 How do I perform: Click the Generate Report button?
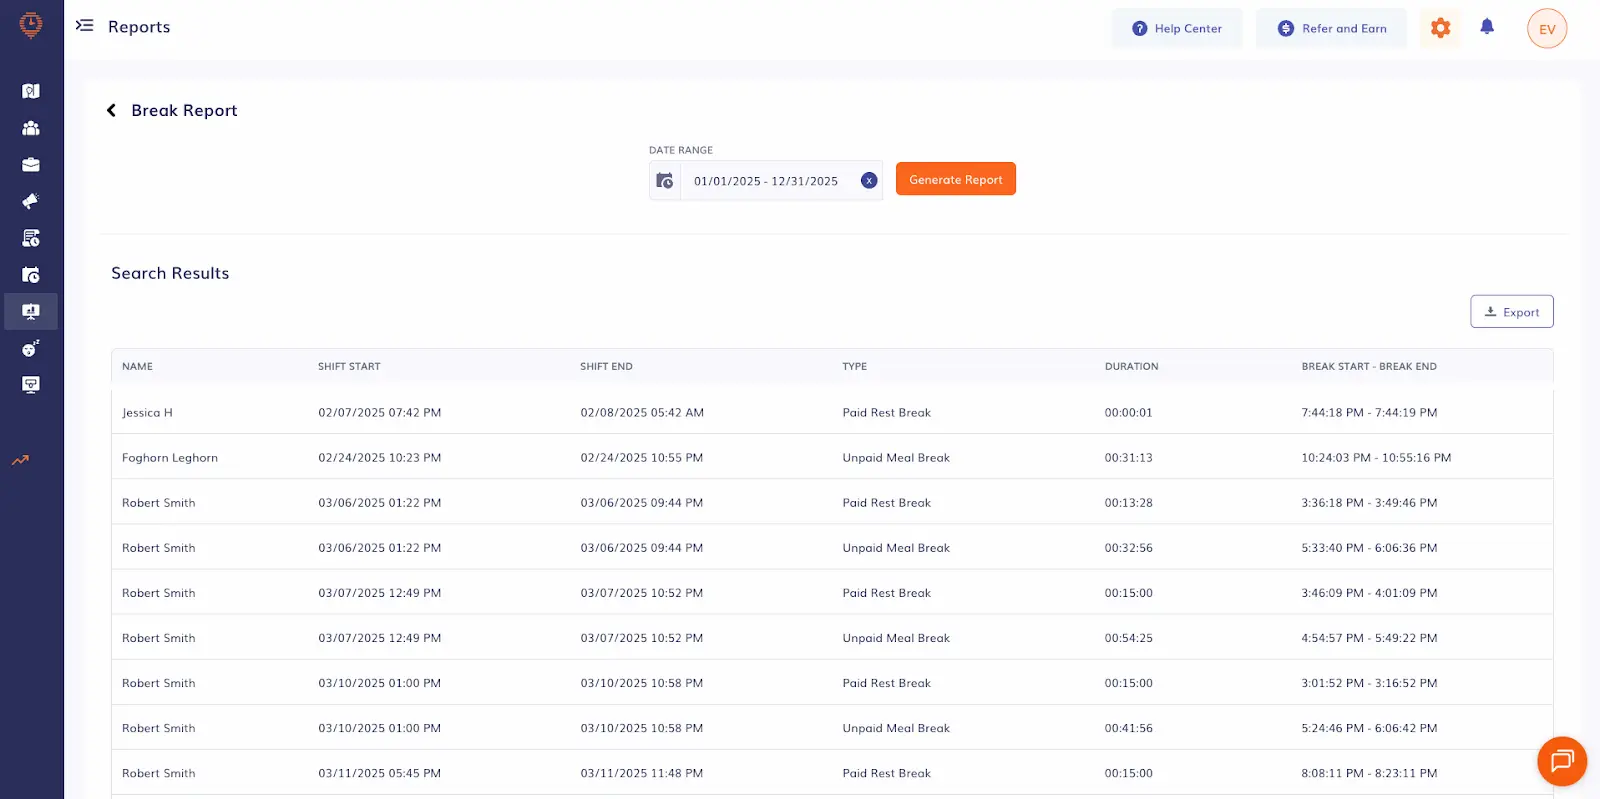coord(956,179)
